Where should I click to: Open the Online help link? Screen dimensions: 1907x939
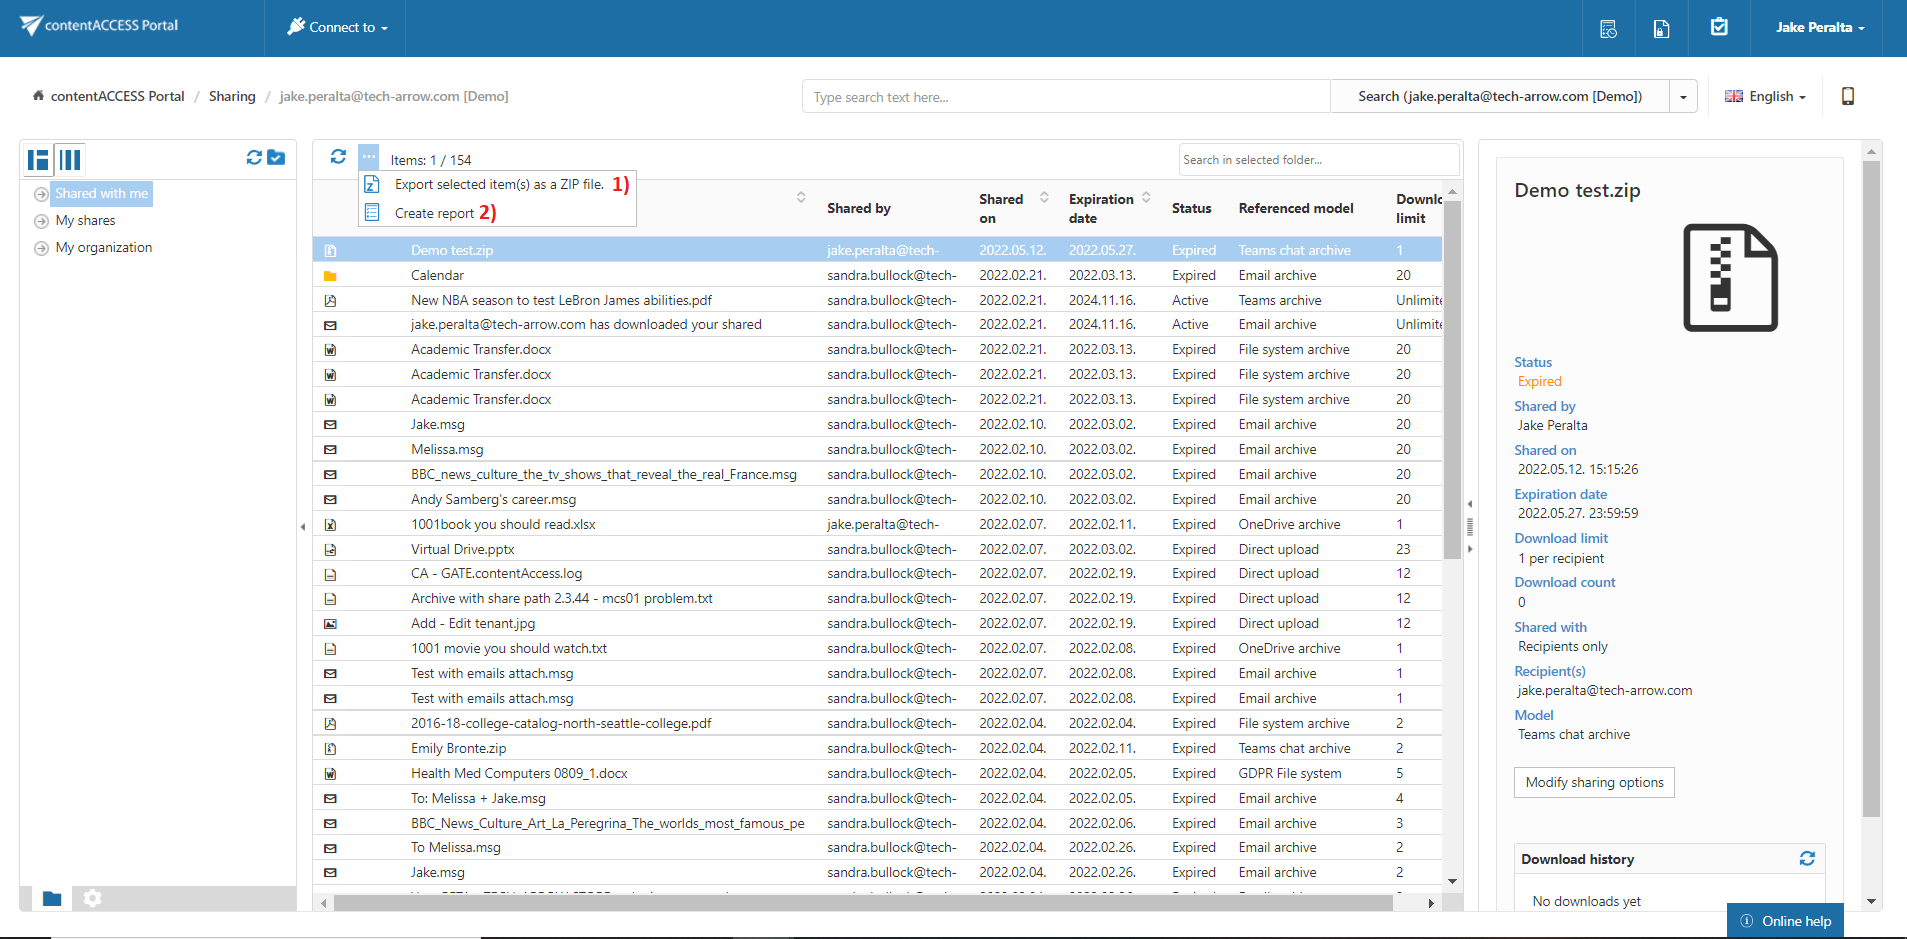[x=1785, y=921]
